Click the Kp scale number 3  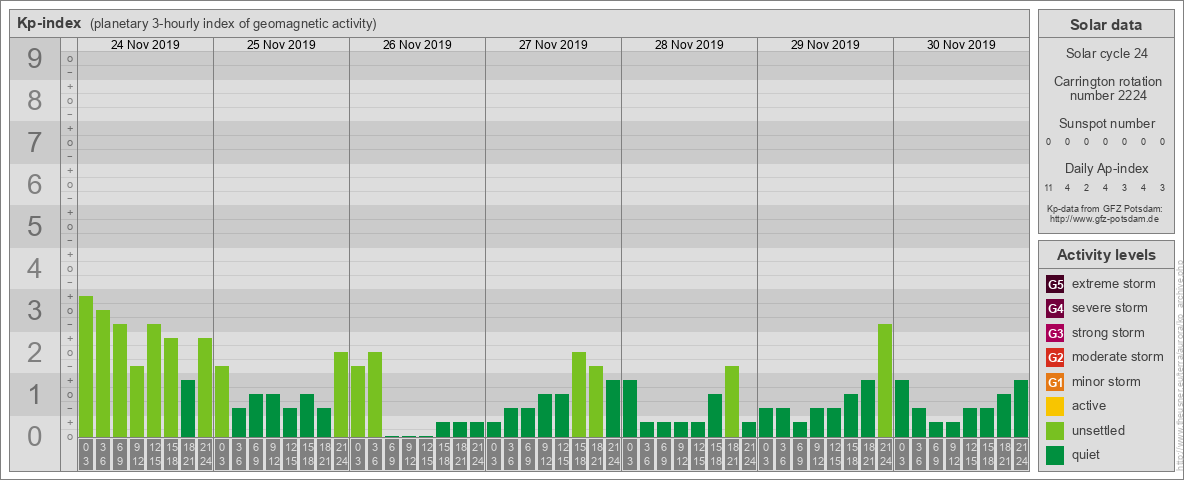coord(34,310)
